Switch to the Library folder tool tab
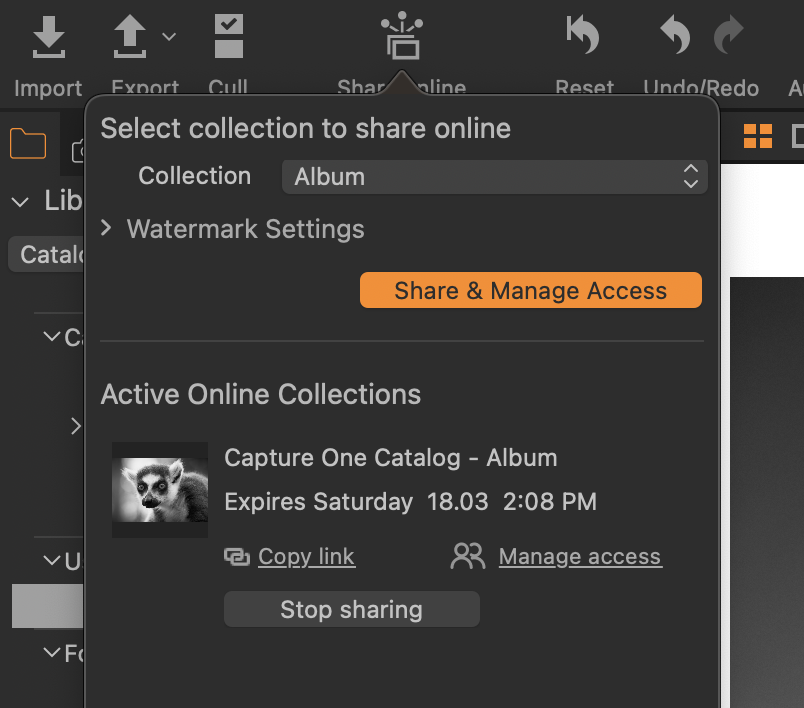Image resolution: width=804 pixels, height=708 pixels. click(28, 144)
